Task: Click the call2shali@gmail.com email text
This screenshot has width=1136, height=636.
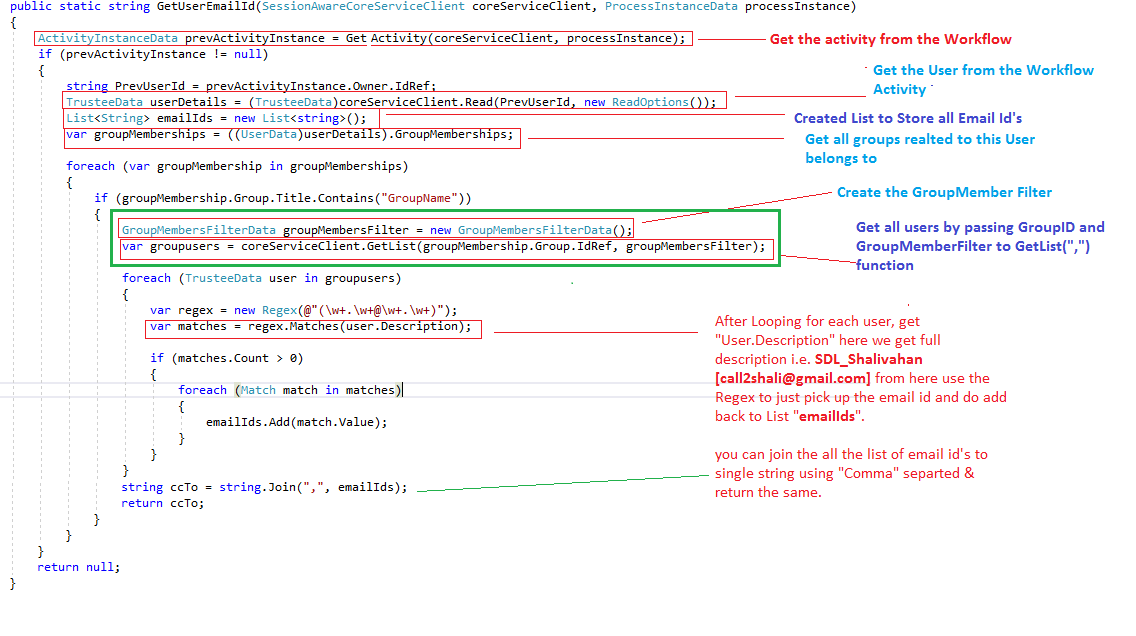Action: pos(793,378)
